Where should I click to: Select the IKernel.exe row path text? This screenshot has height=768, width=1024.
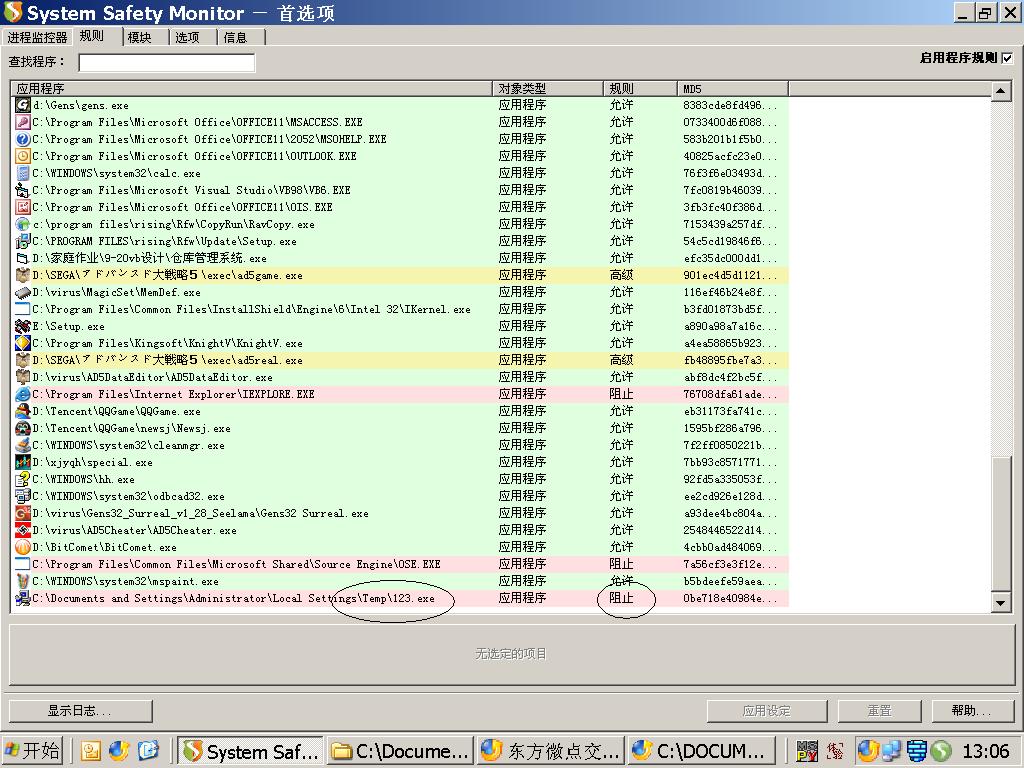click(x=251, y=309)
